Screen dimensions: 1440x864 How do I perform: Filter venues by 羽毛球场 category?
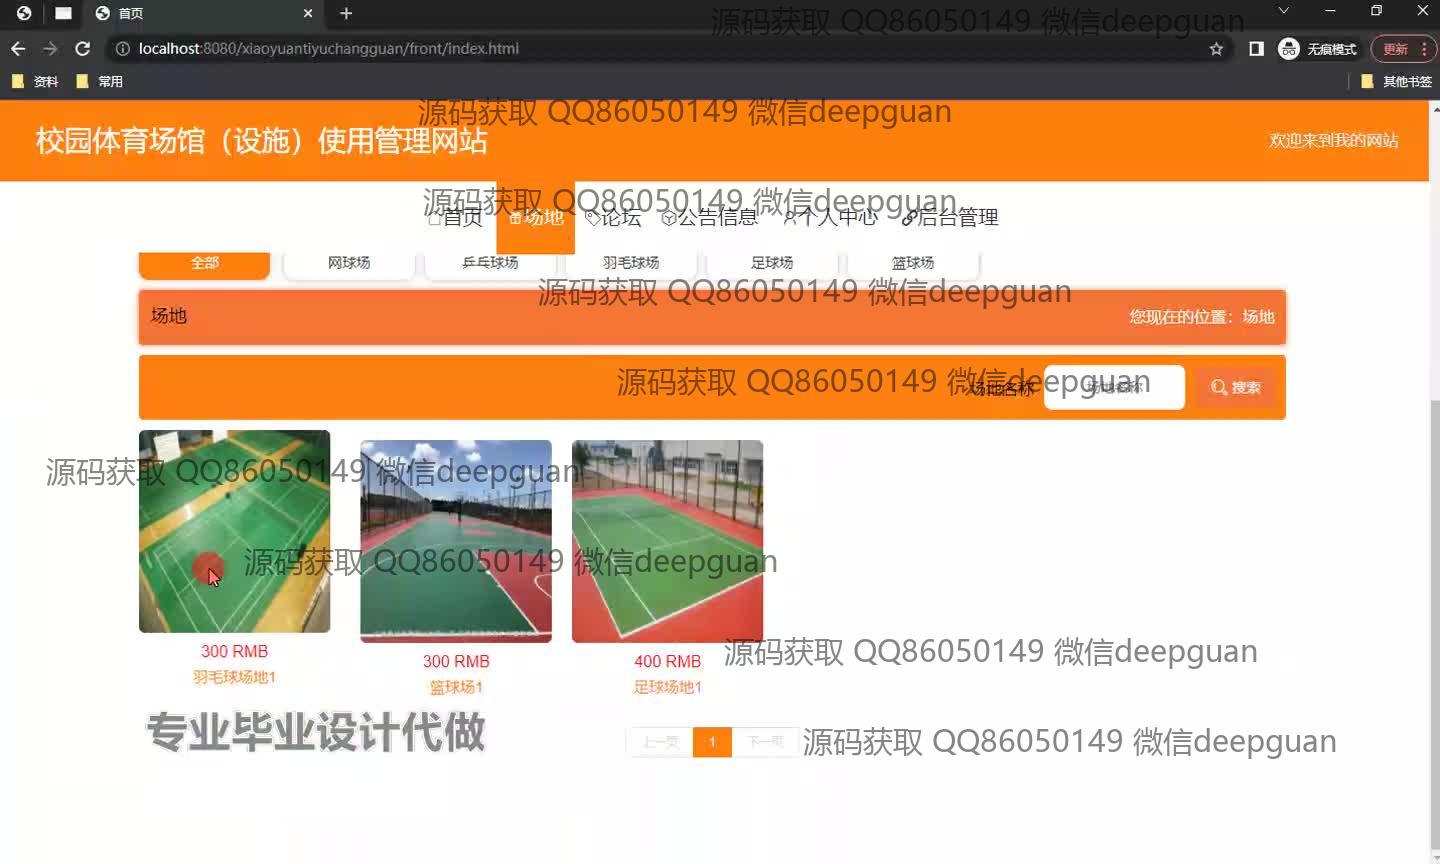630,263
